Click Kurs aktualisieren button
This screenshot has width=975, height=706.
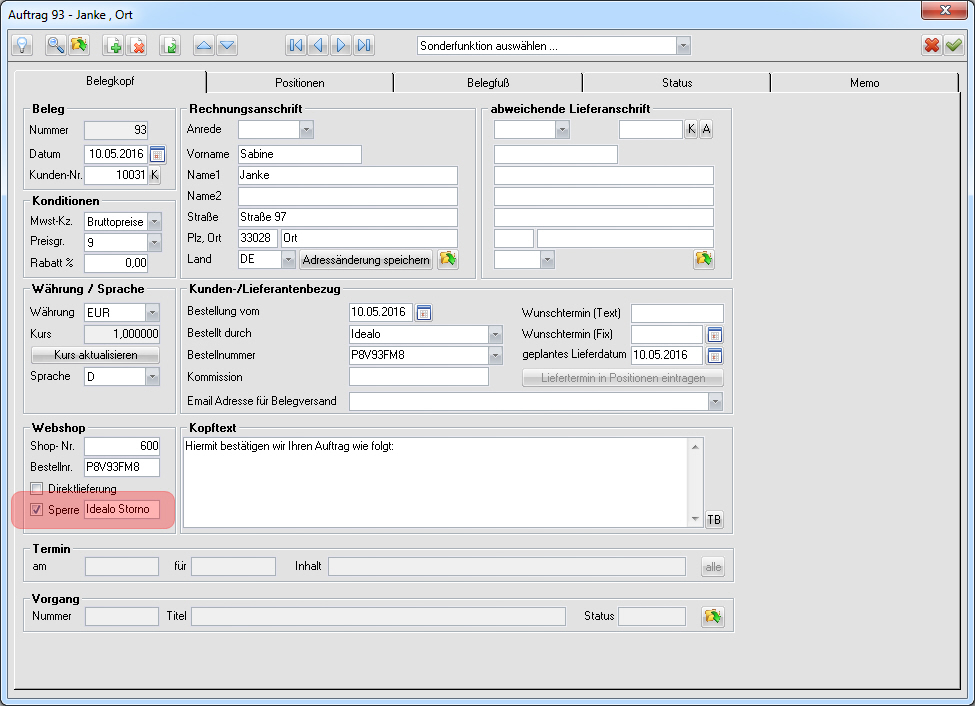pos(96,355)
